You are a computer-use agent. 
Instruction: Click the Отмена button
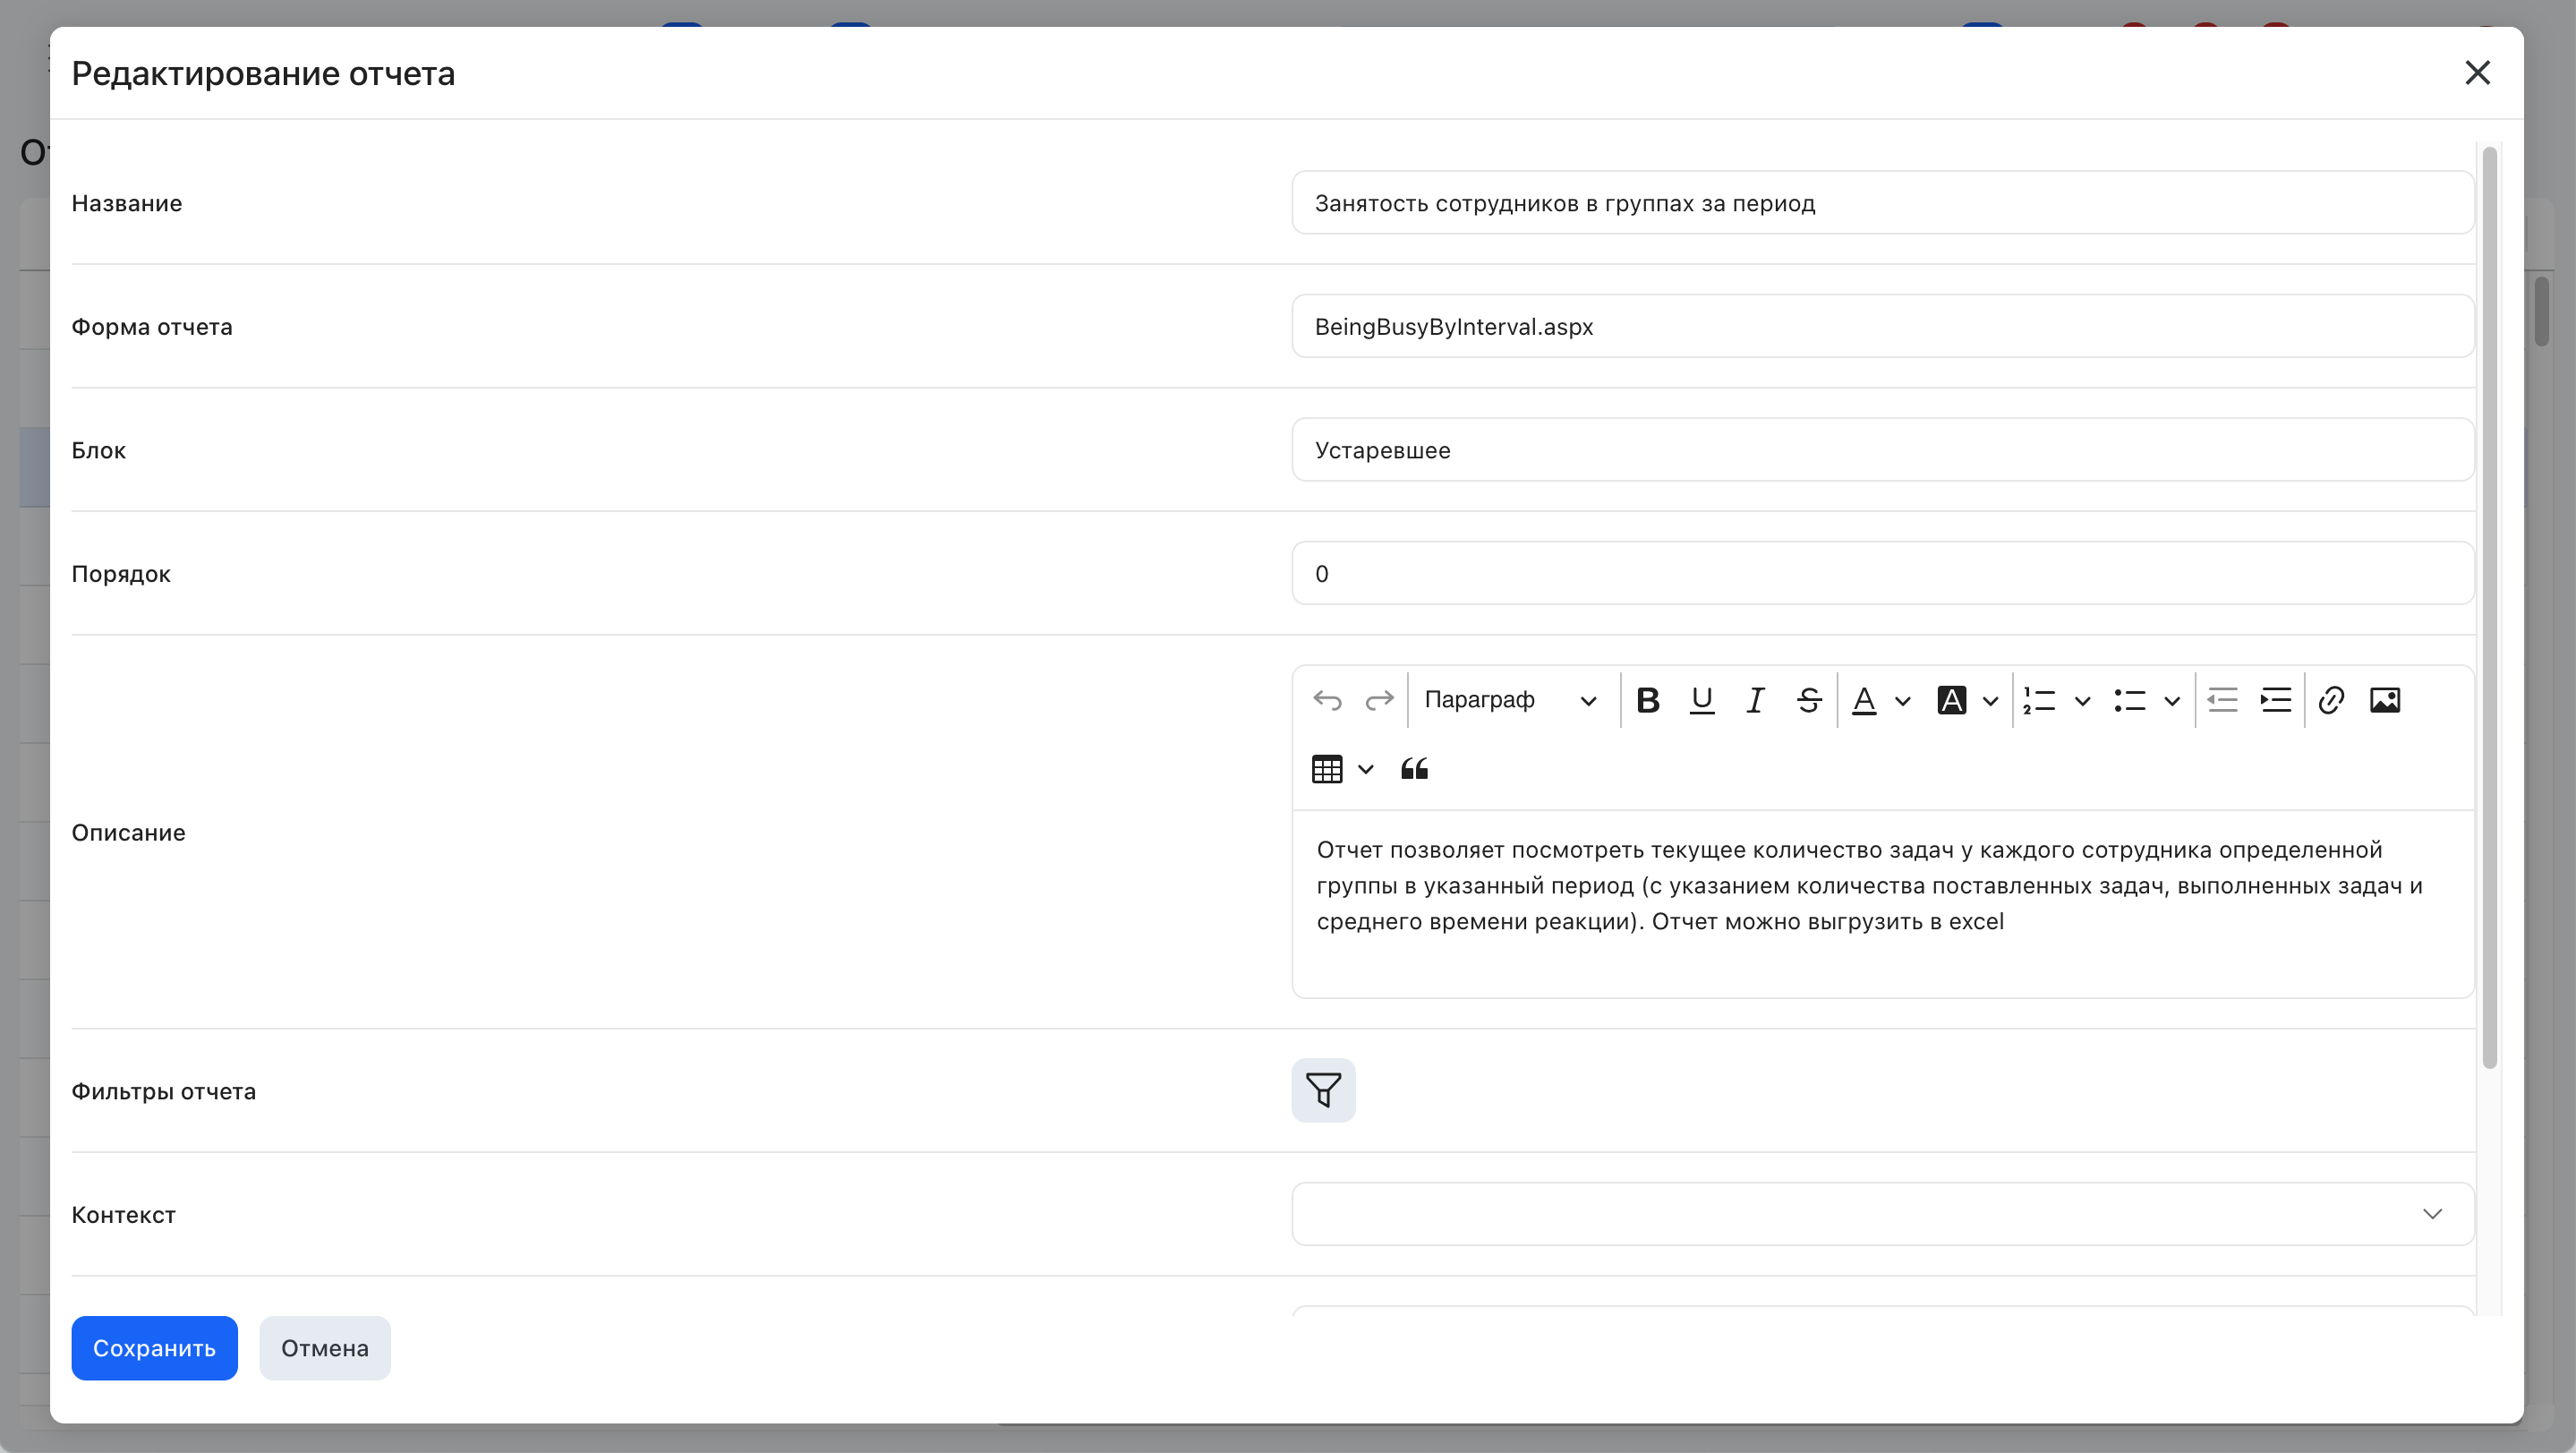click(x=325, y=1348)
